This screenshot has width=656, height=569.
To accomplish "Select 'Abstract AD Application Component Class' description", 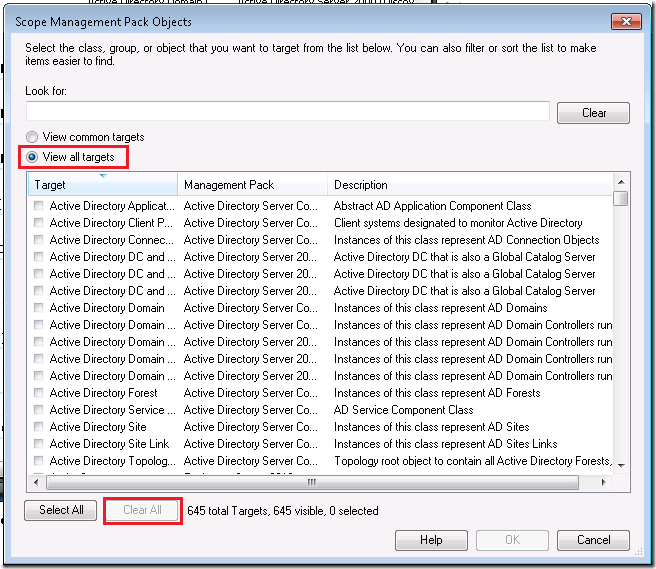I will pyautogui.click(x=432, y=206).
